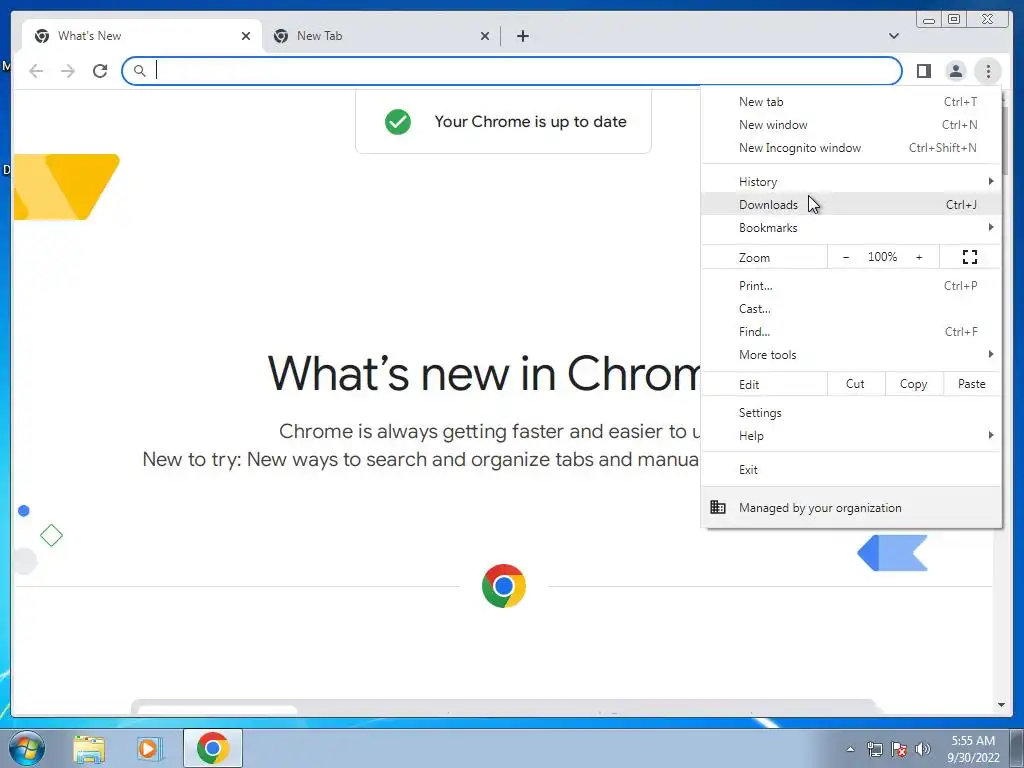Click the network tray icon
This screenshot has height=768, width=1024.
coord(874,749)
